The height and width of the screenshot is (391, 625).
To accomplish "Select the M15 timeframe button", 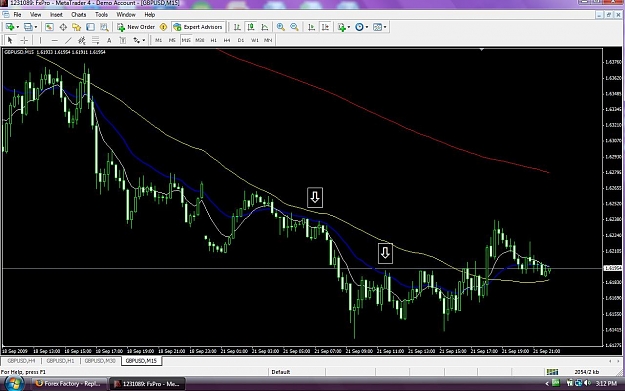I will tap(186, 40).
